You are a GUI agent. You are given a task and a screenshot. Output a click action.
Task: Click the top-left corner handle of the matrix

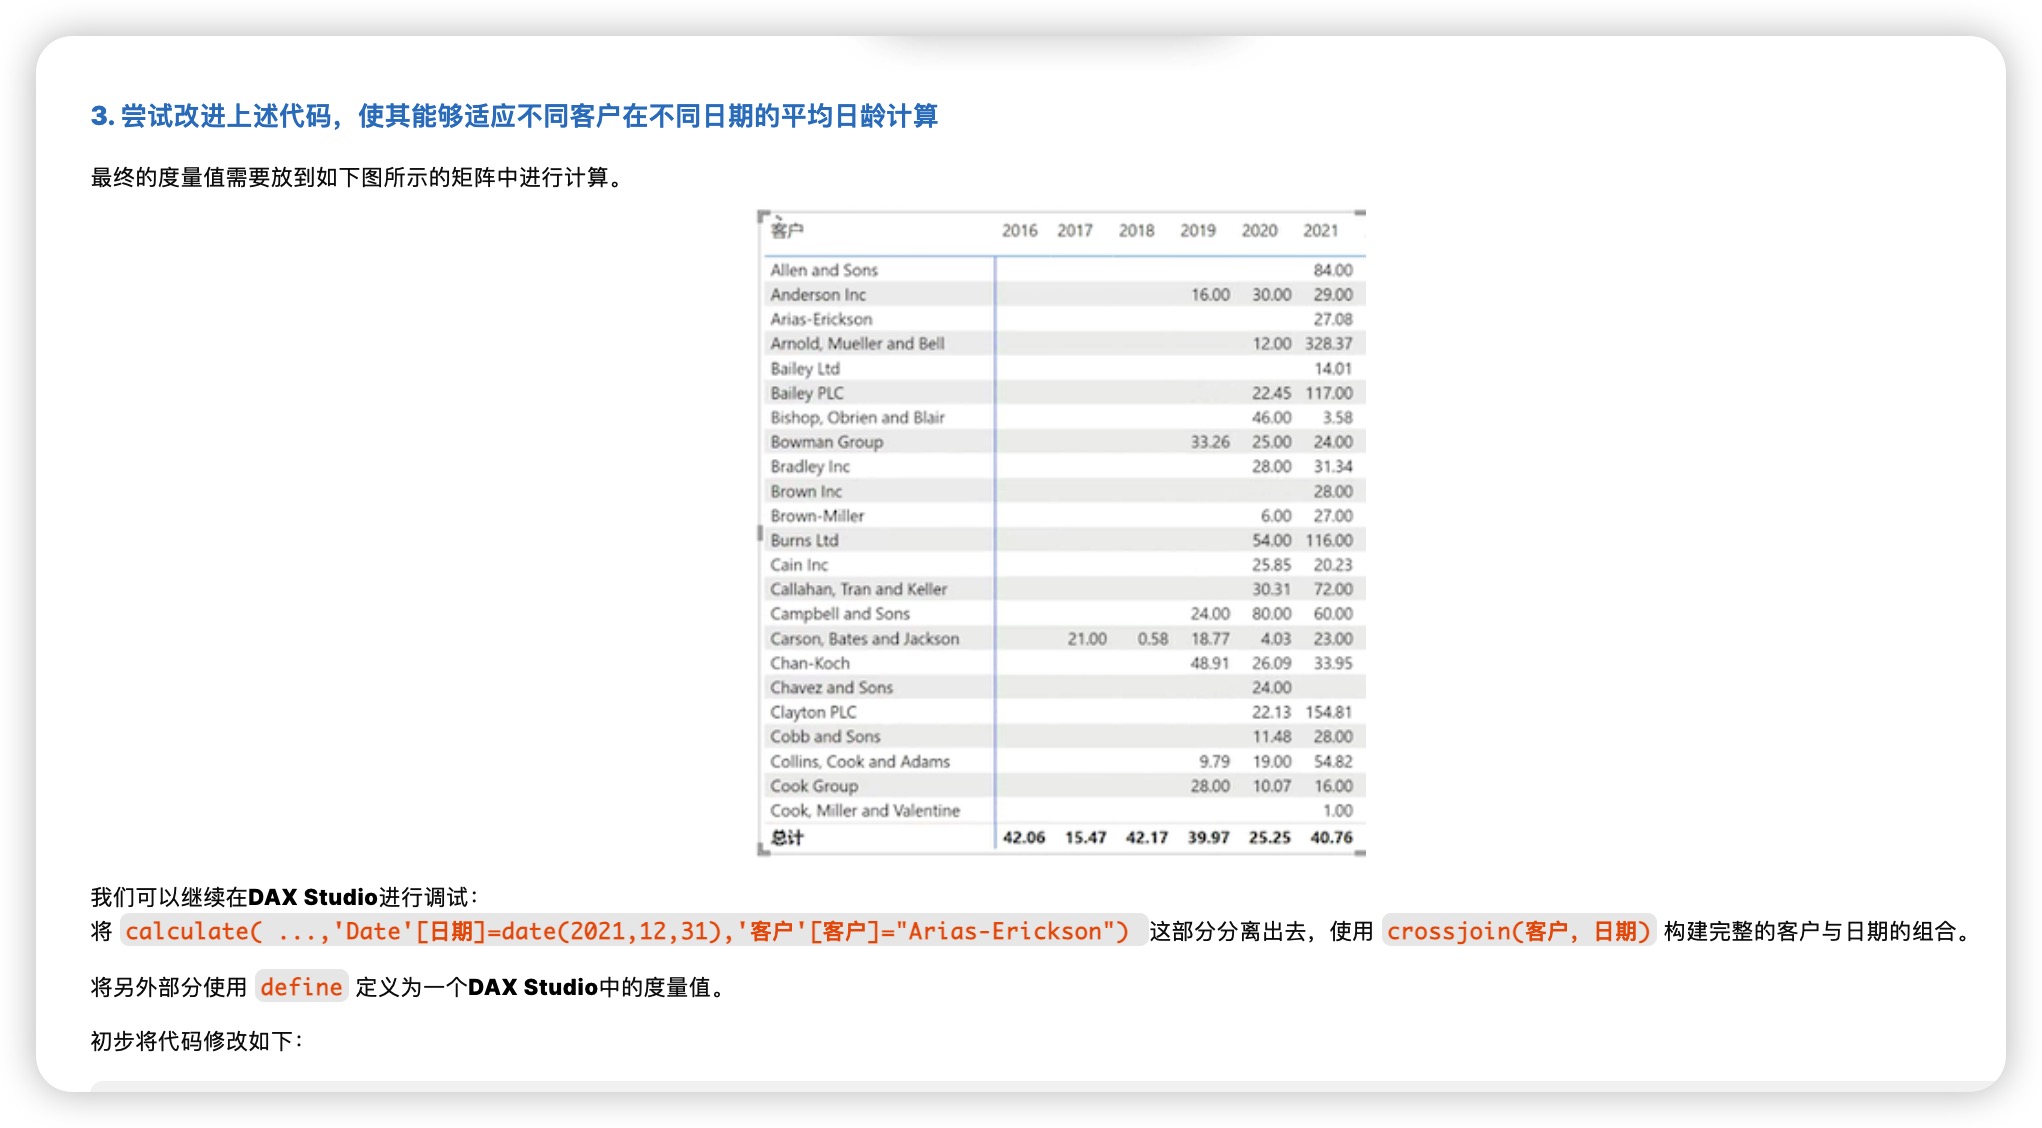(763, 215)
